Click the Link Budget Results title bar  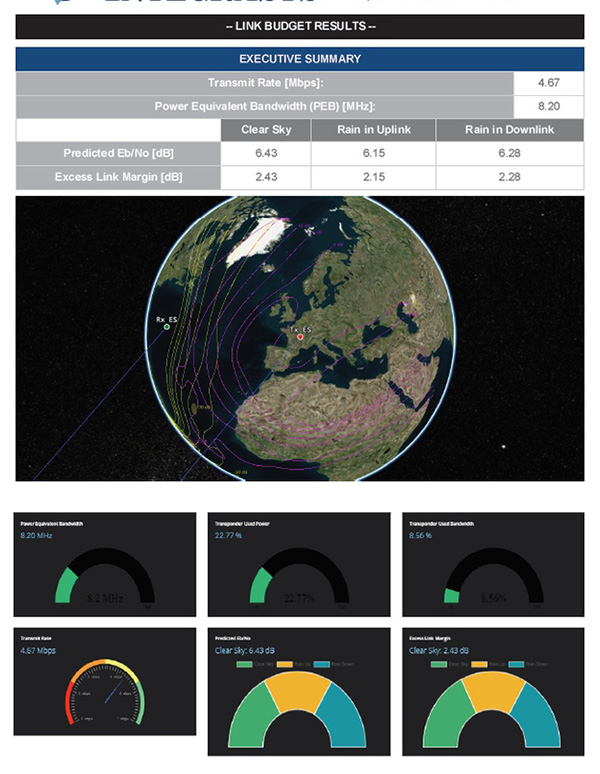[x=299, y=26]
